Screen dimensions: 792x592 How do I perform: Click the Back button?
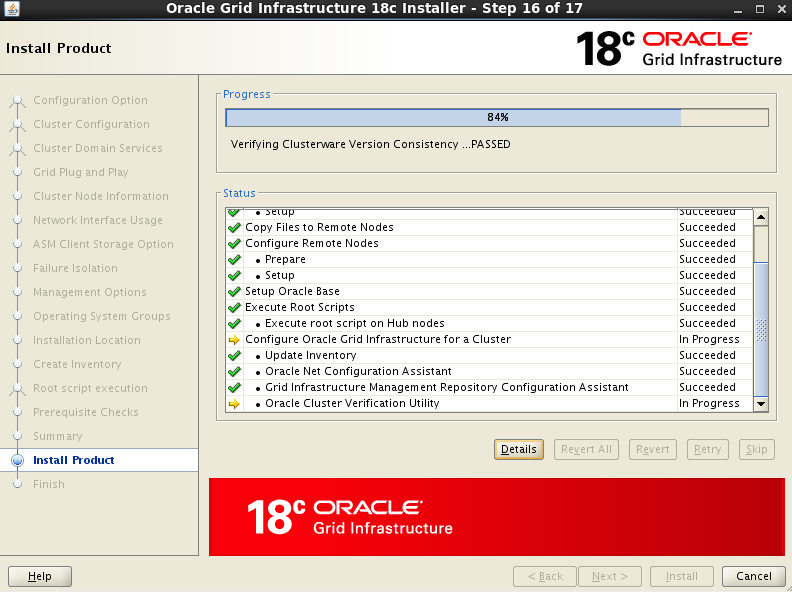[545, 576]
